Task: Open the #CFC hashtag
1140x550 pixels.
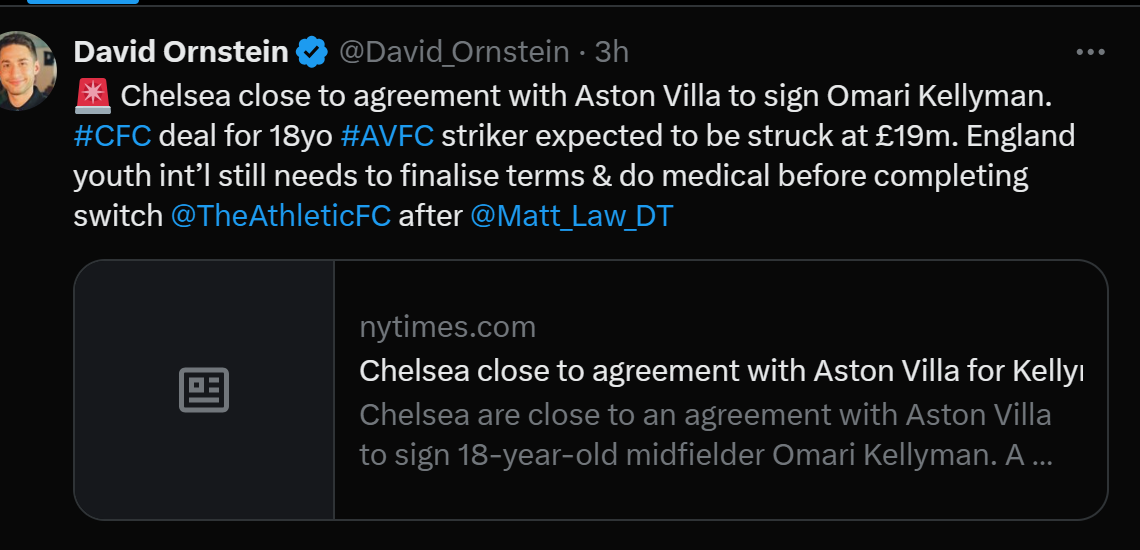Action: point(112,135)
